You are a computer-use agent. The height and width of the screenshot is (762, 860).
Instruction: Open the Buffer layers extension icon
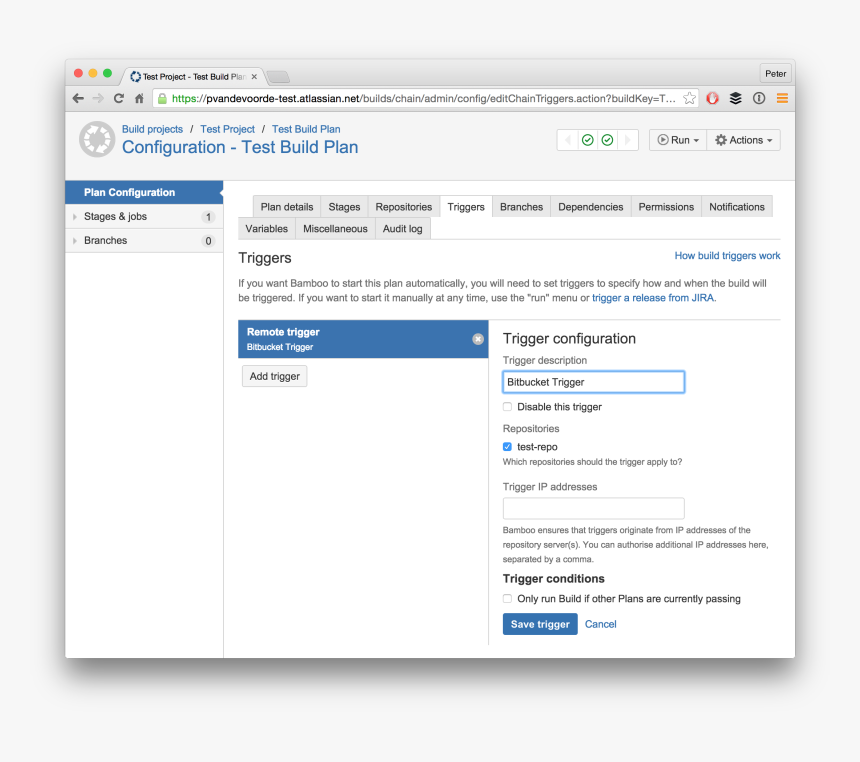735,99
